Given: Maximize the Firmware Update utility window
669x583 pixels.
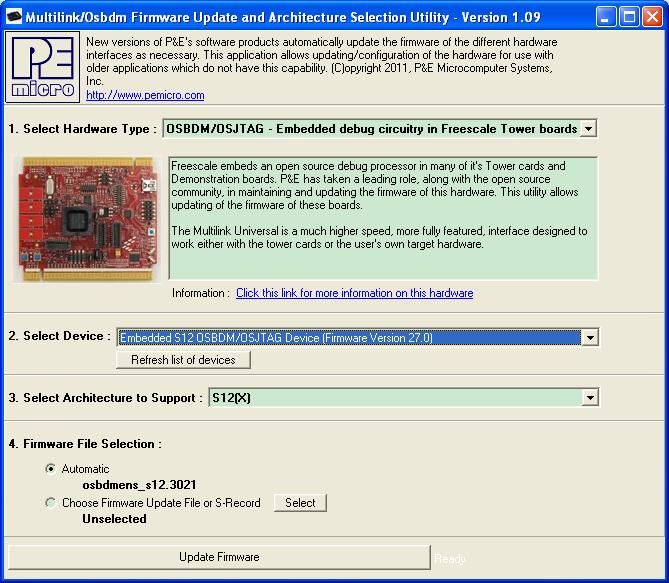Looking at the screenshot, I should tap(629, 17).
